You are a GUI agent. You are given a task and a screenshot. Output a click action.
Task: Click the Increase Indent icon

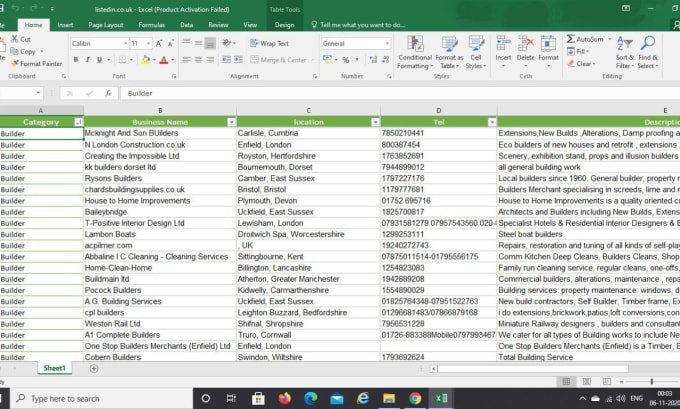pyautogui.click(x=238, y=60)
